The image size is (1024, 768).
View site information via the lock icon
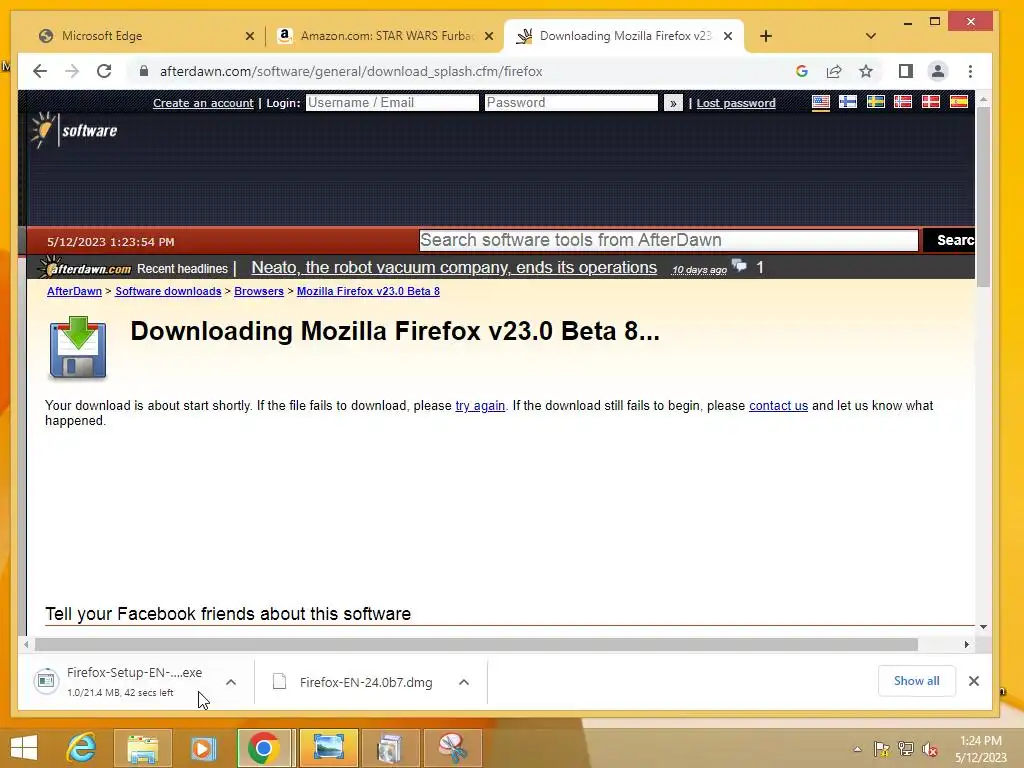tap(144, 71)
